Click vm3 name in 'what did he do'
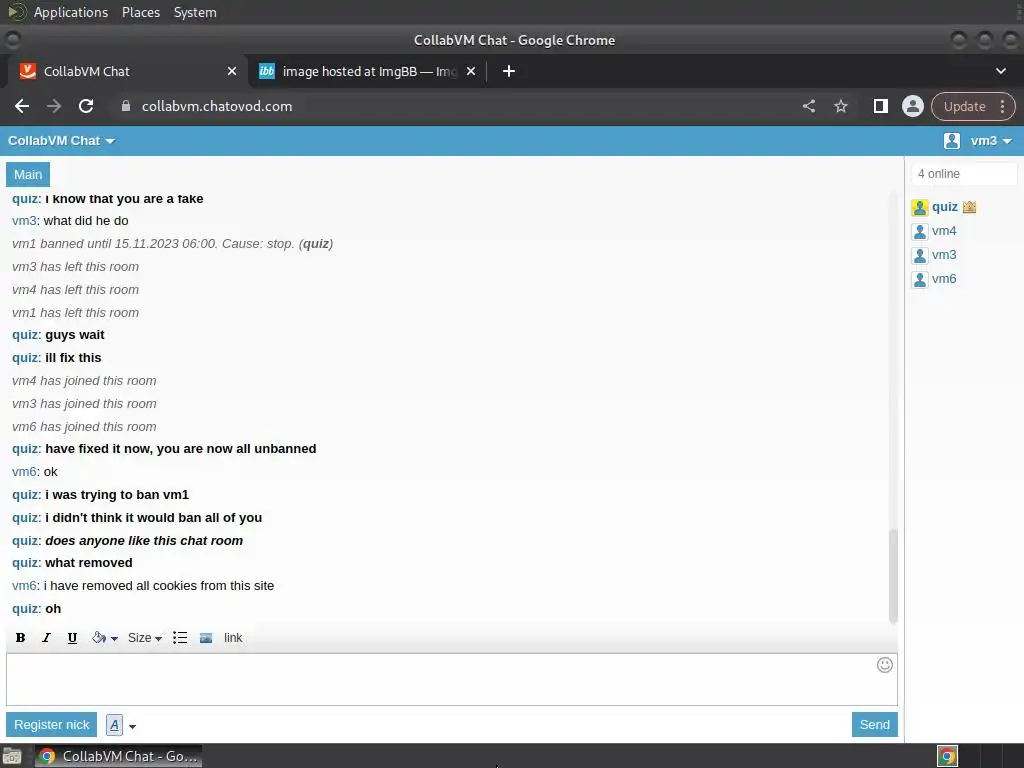 click(24, 221)
